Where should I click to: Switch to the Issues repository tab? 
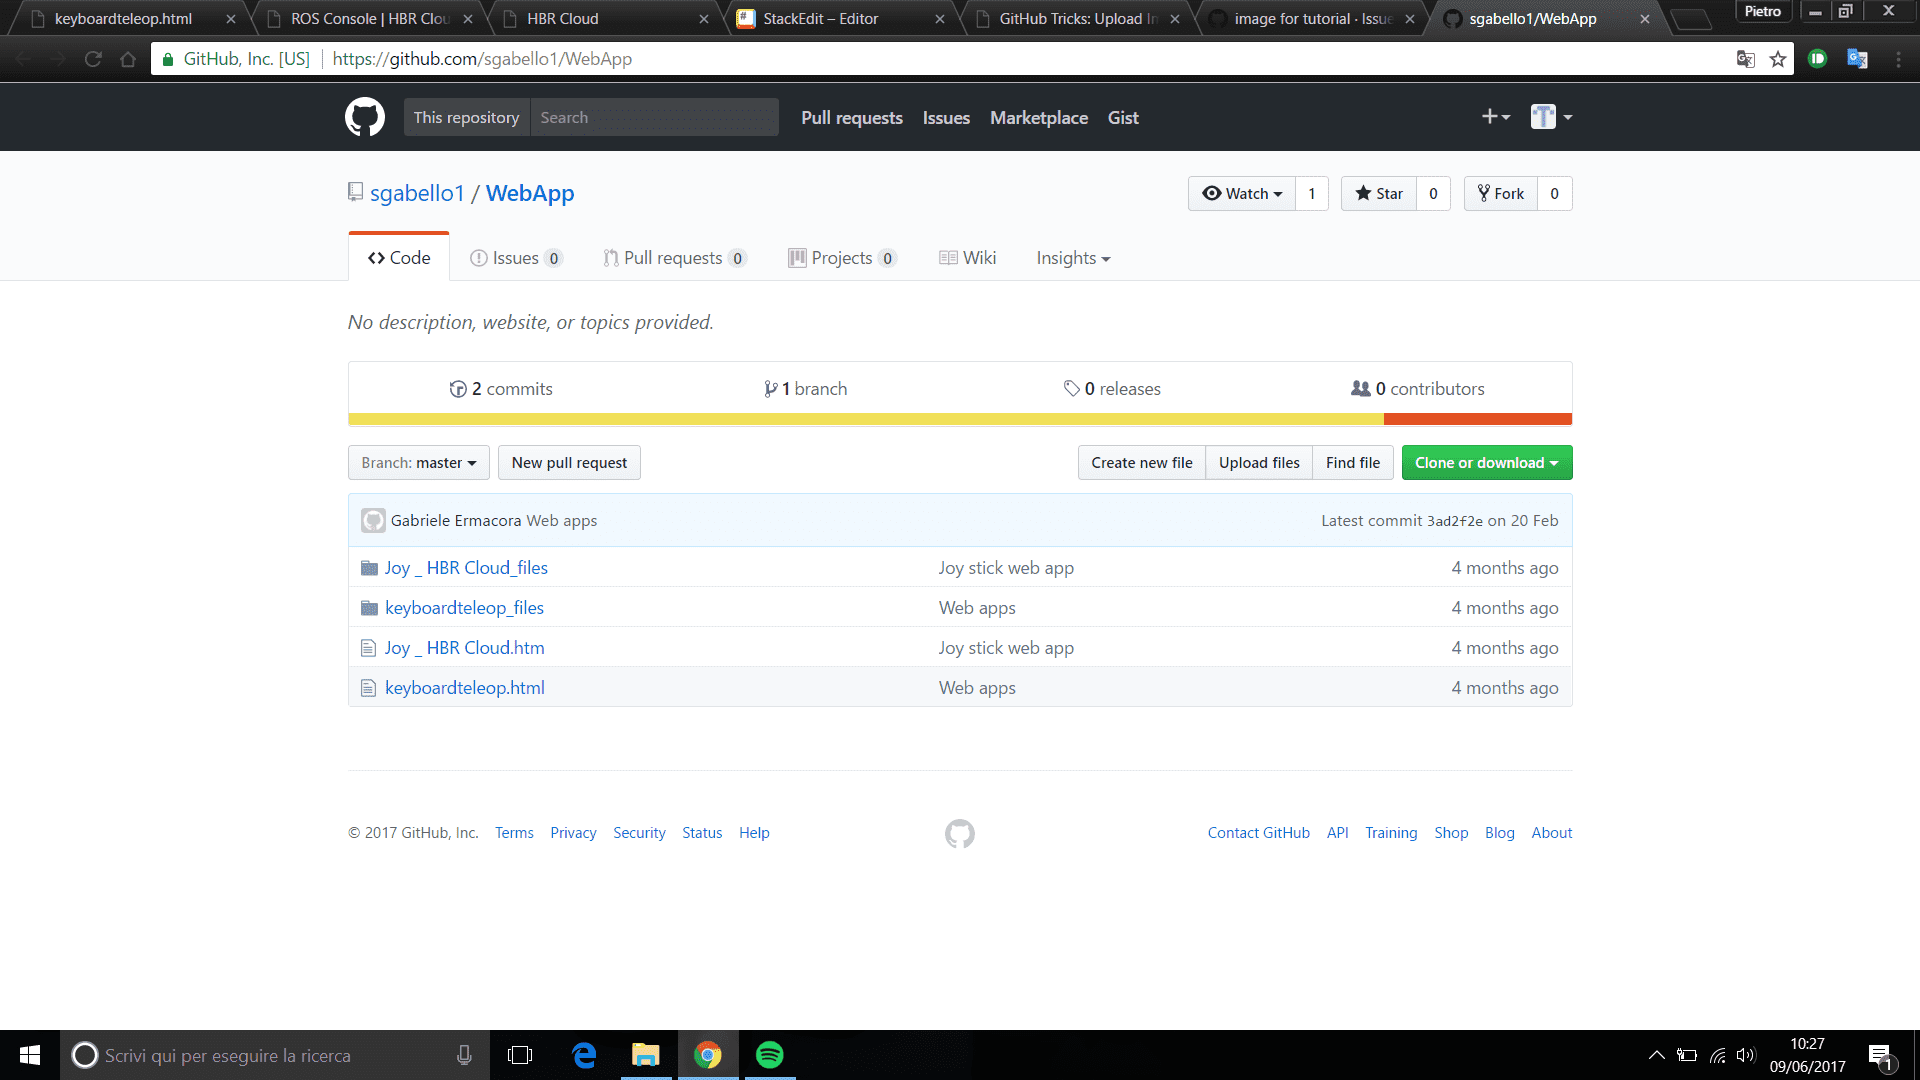pos(515,258)
